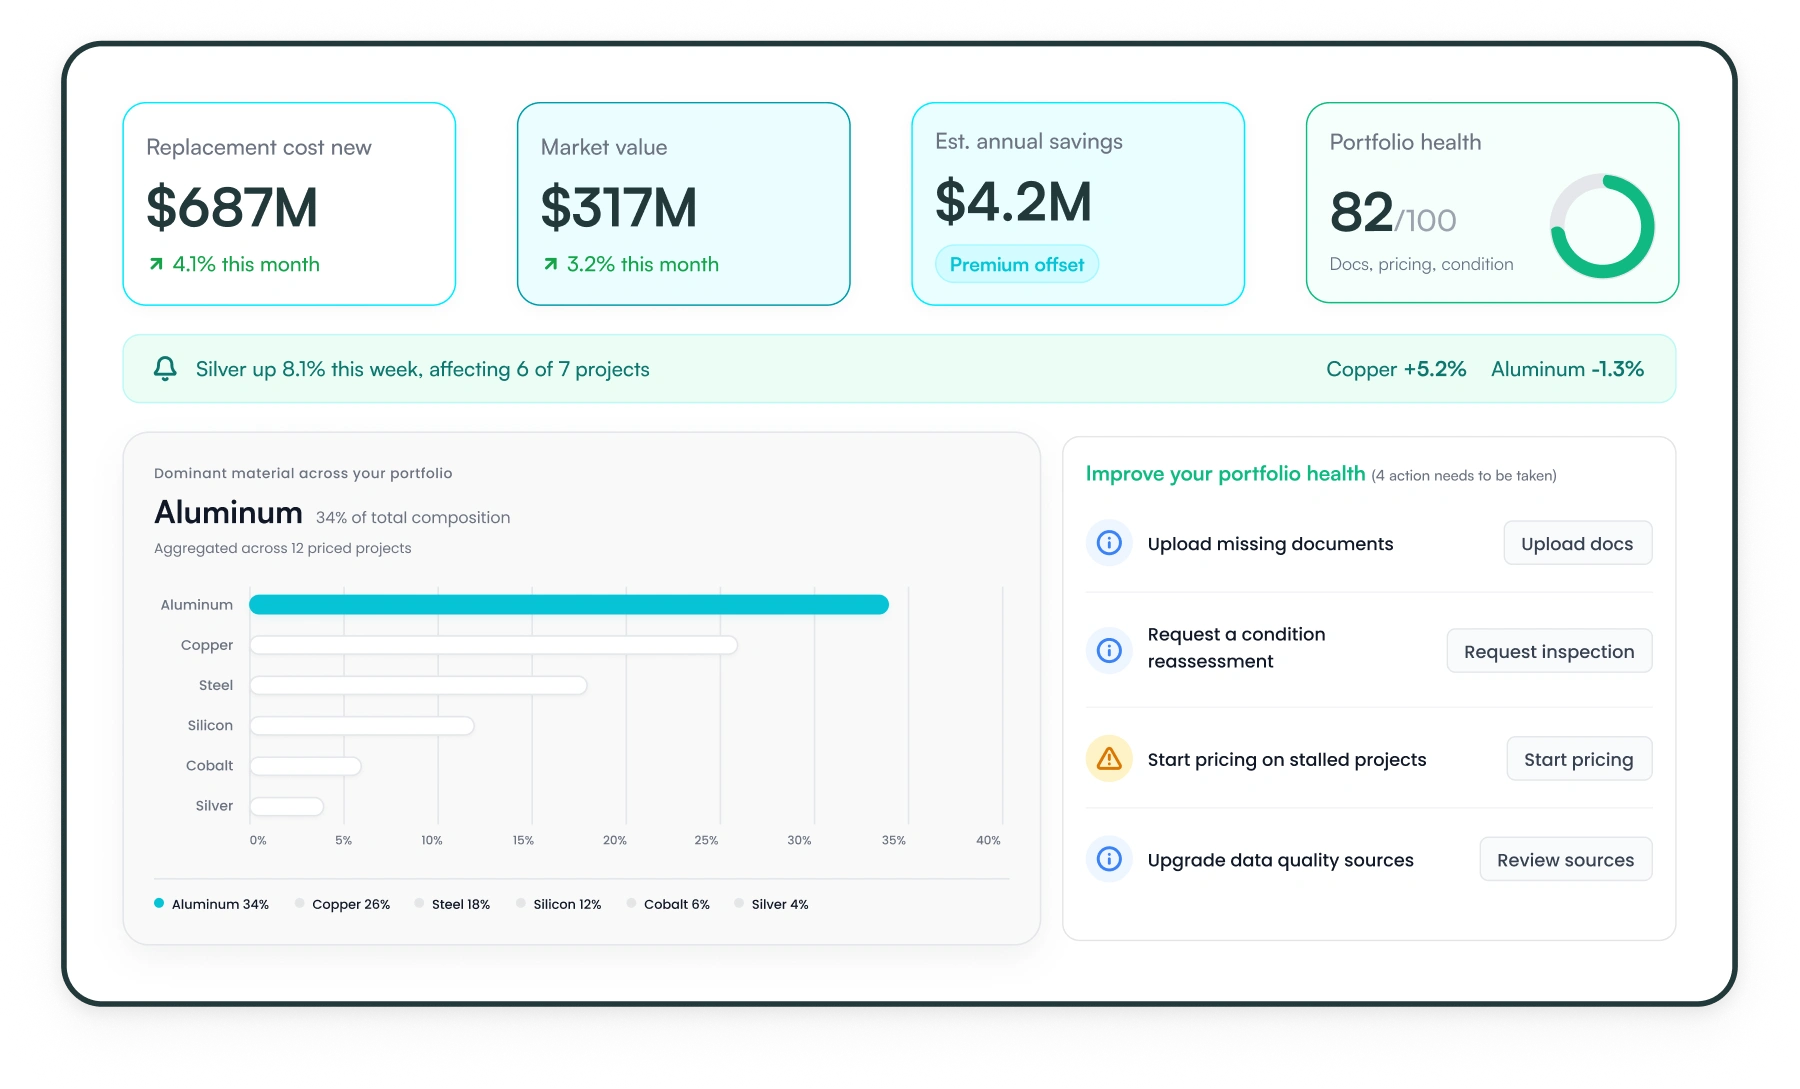1800x1089 pixels.
Task: Click the Portfolio health donut chart
Action: (1602, 227)
